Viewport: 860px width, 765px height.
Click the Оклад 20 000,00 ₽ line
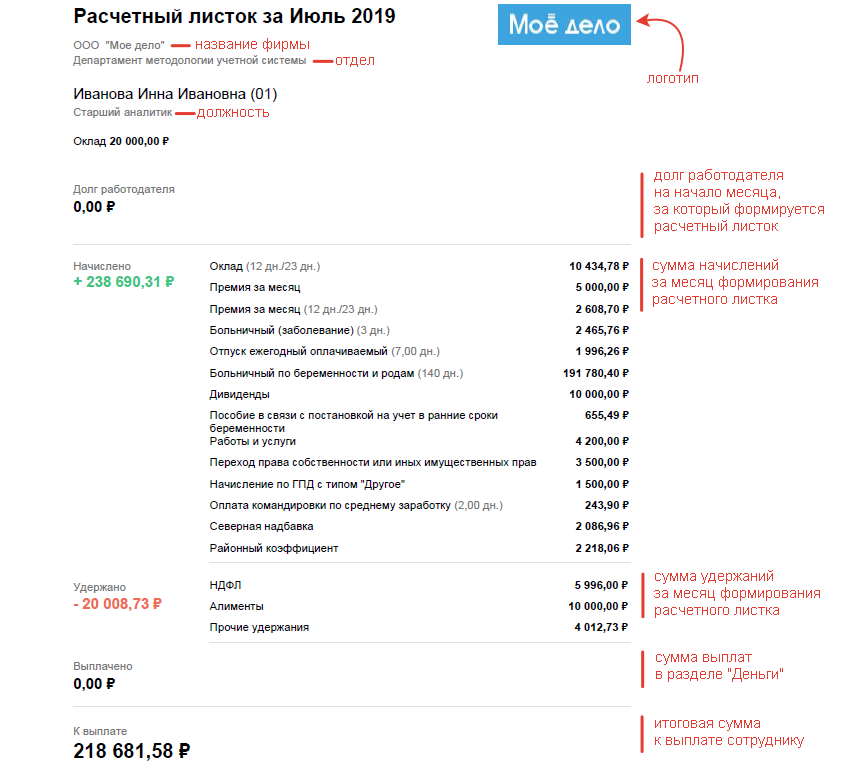pyautogui.click(x=121, y=141)
